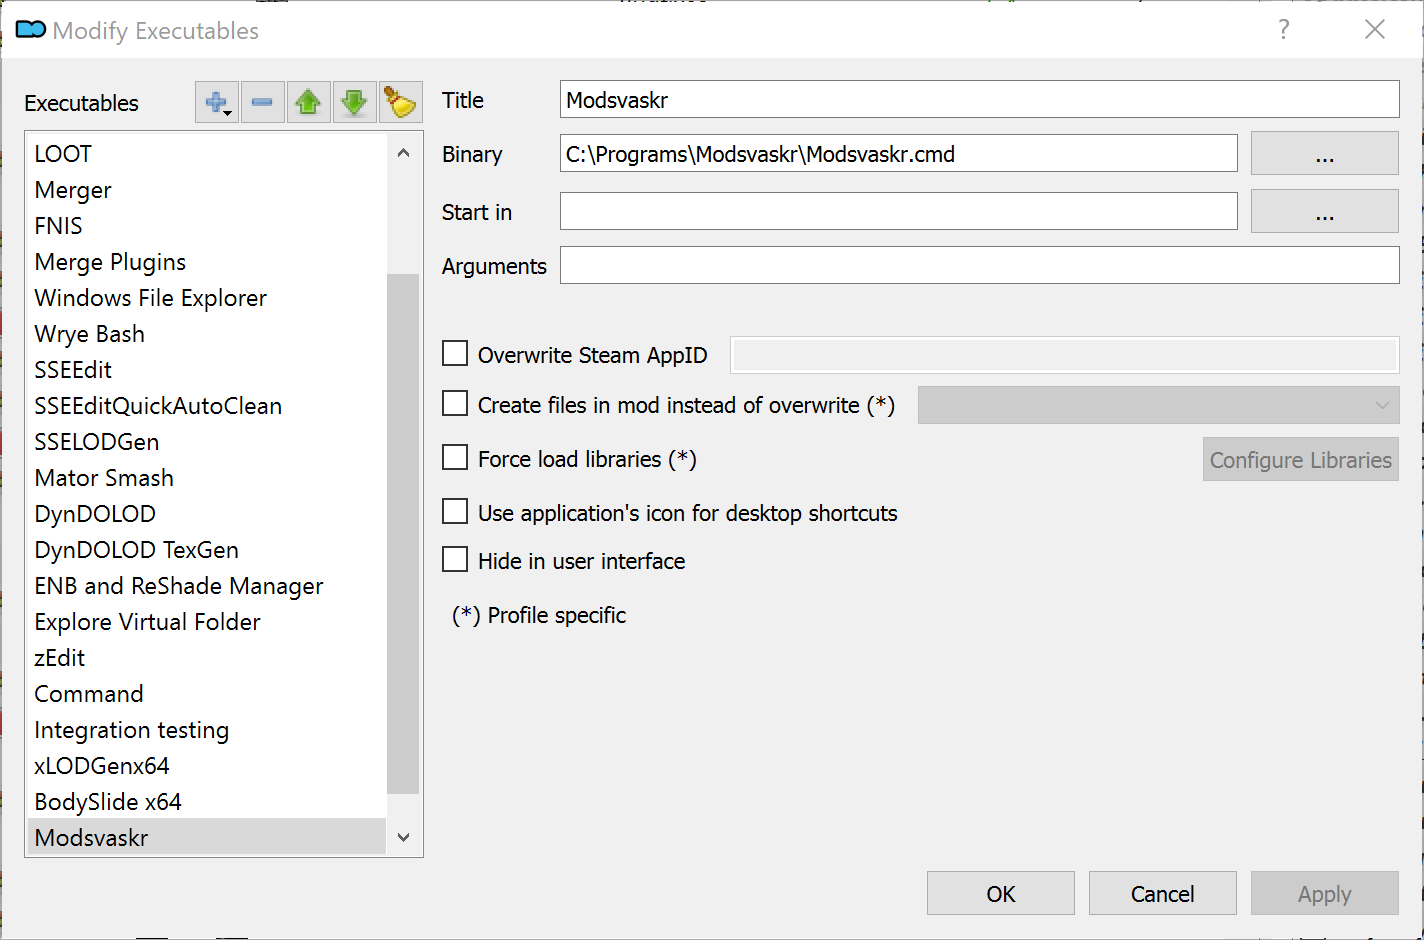Select Mator Smash entry
This screenshot has width=1424, height=940.
(x=206, y=477)
